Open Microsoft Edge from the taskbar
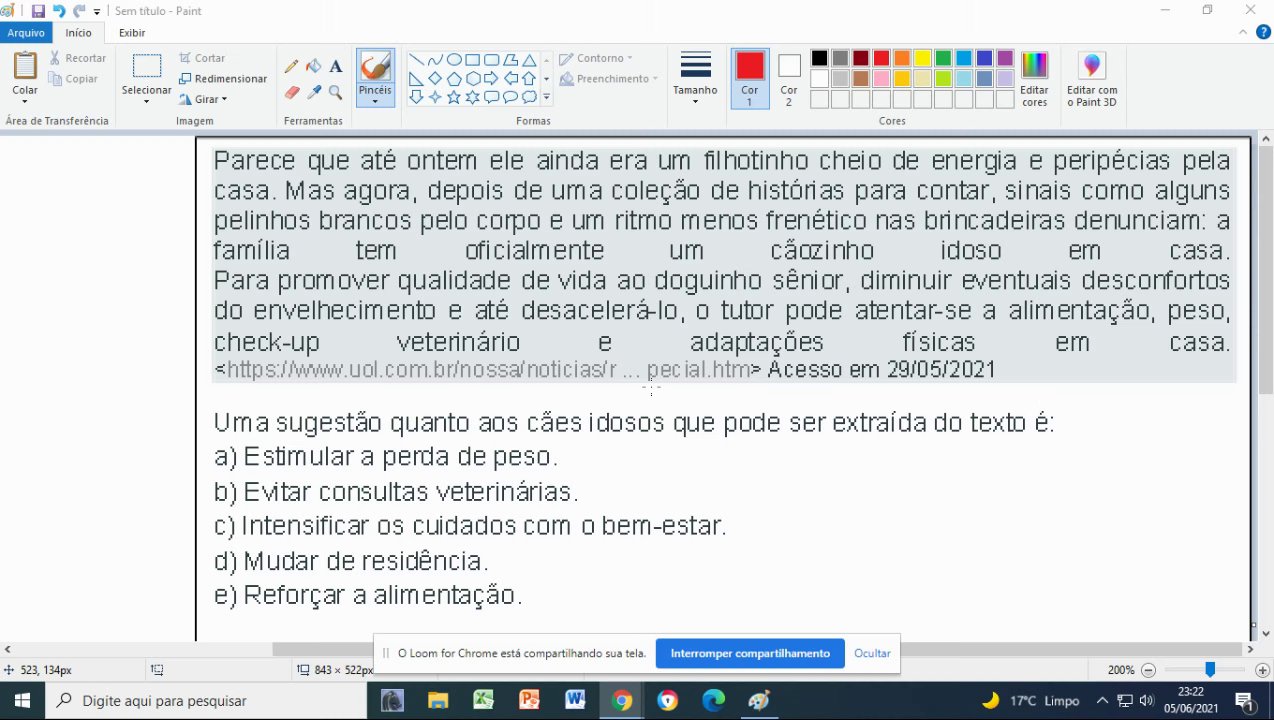 (713, 701)
